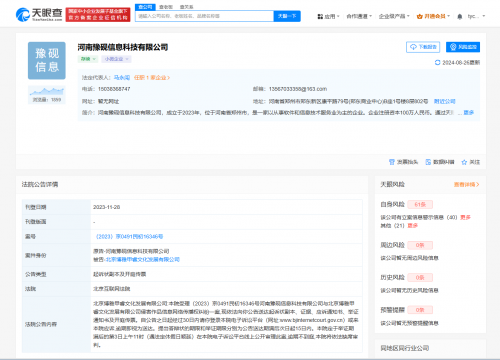Open defendant 北京瀑雅伟睿文化发展有限公司 link
This screenshot has height=360, width=500.
point(143,259)
